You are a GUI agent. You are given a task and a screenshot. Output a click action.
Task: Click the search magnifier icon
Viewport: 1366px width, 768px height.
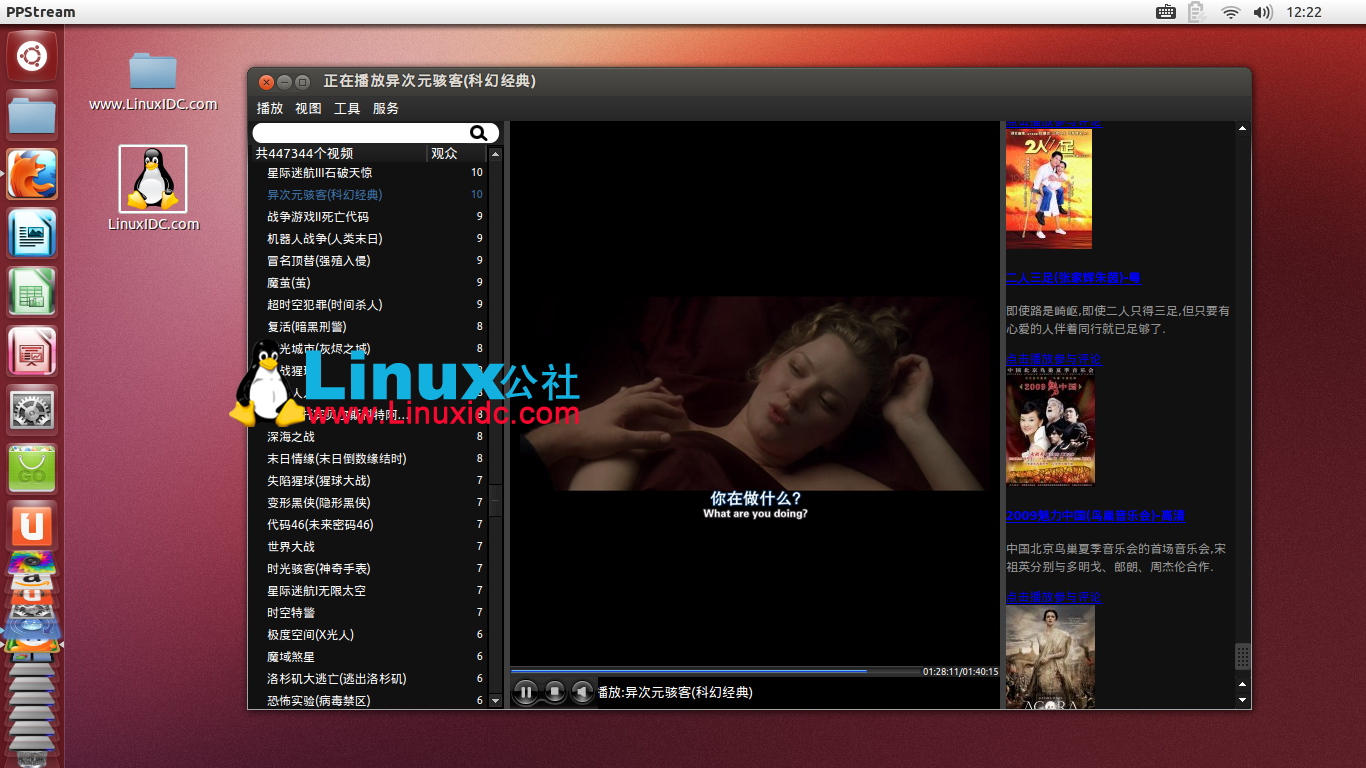[480, 132]
